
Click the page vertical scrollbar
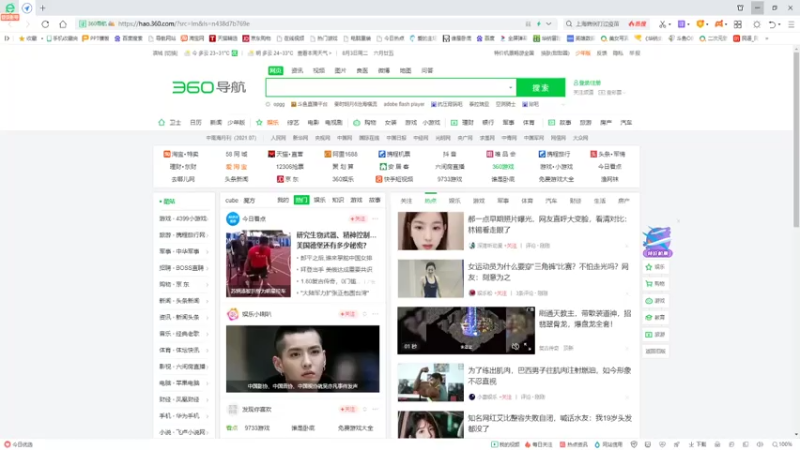796,138
